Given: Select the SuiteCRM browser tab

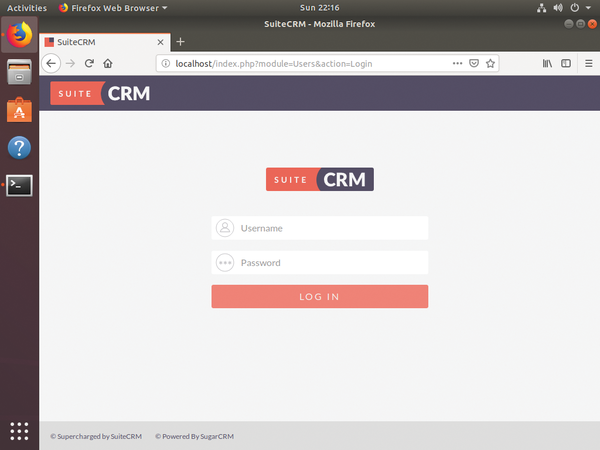Looking at the screenshot, I should click(x=105, y=42).
